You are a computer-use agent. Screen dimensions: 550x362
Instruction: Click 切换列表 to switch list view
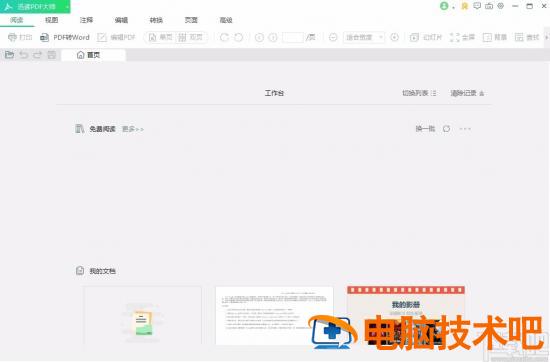419,93
